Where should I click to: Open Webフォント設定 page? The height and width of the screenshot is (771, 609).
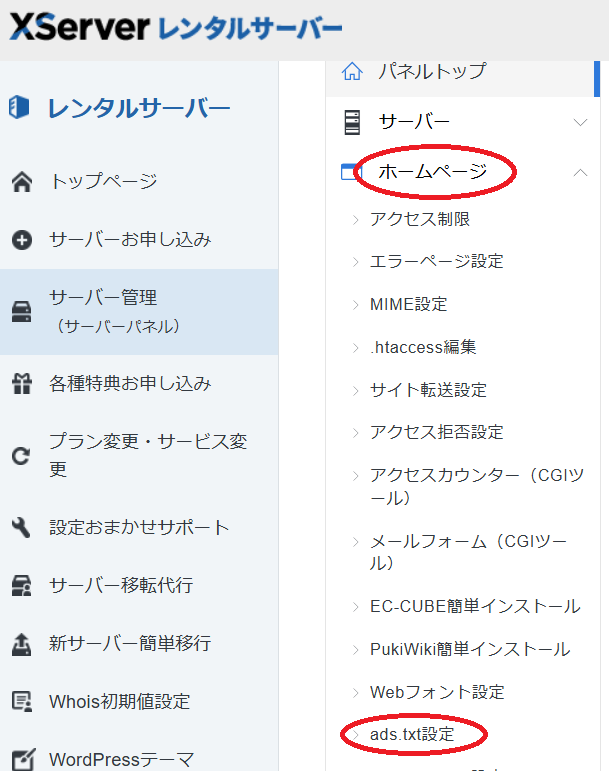436,692
